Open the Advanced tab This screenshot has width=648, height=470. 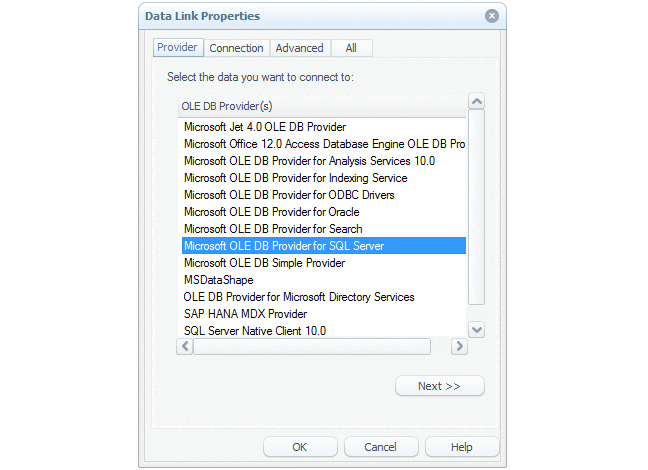tap(300, 48)
